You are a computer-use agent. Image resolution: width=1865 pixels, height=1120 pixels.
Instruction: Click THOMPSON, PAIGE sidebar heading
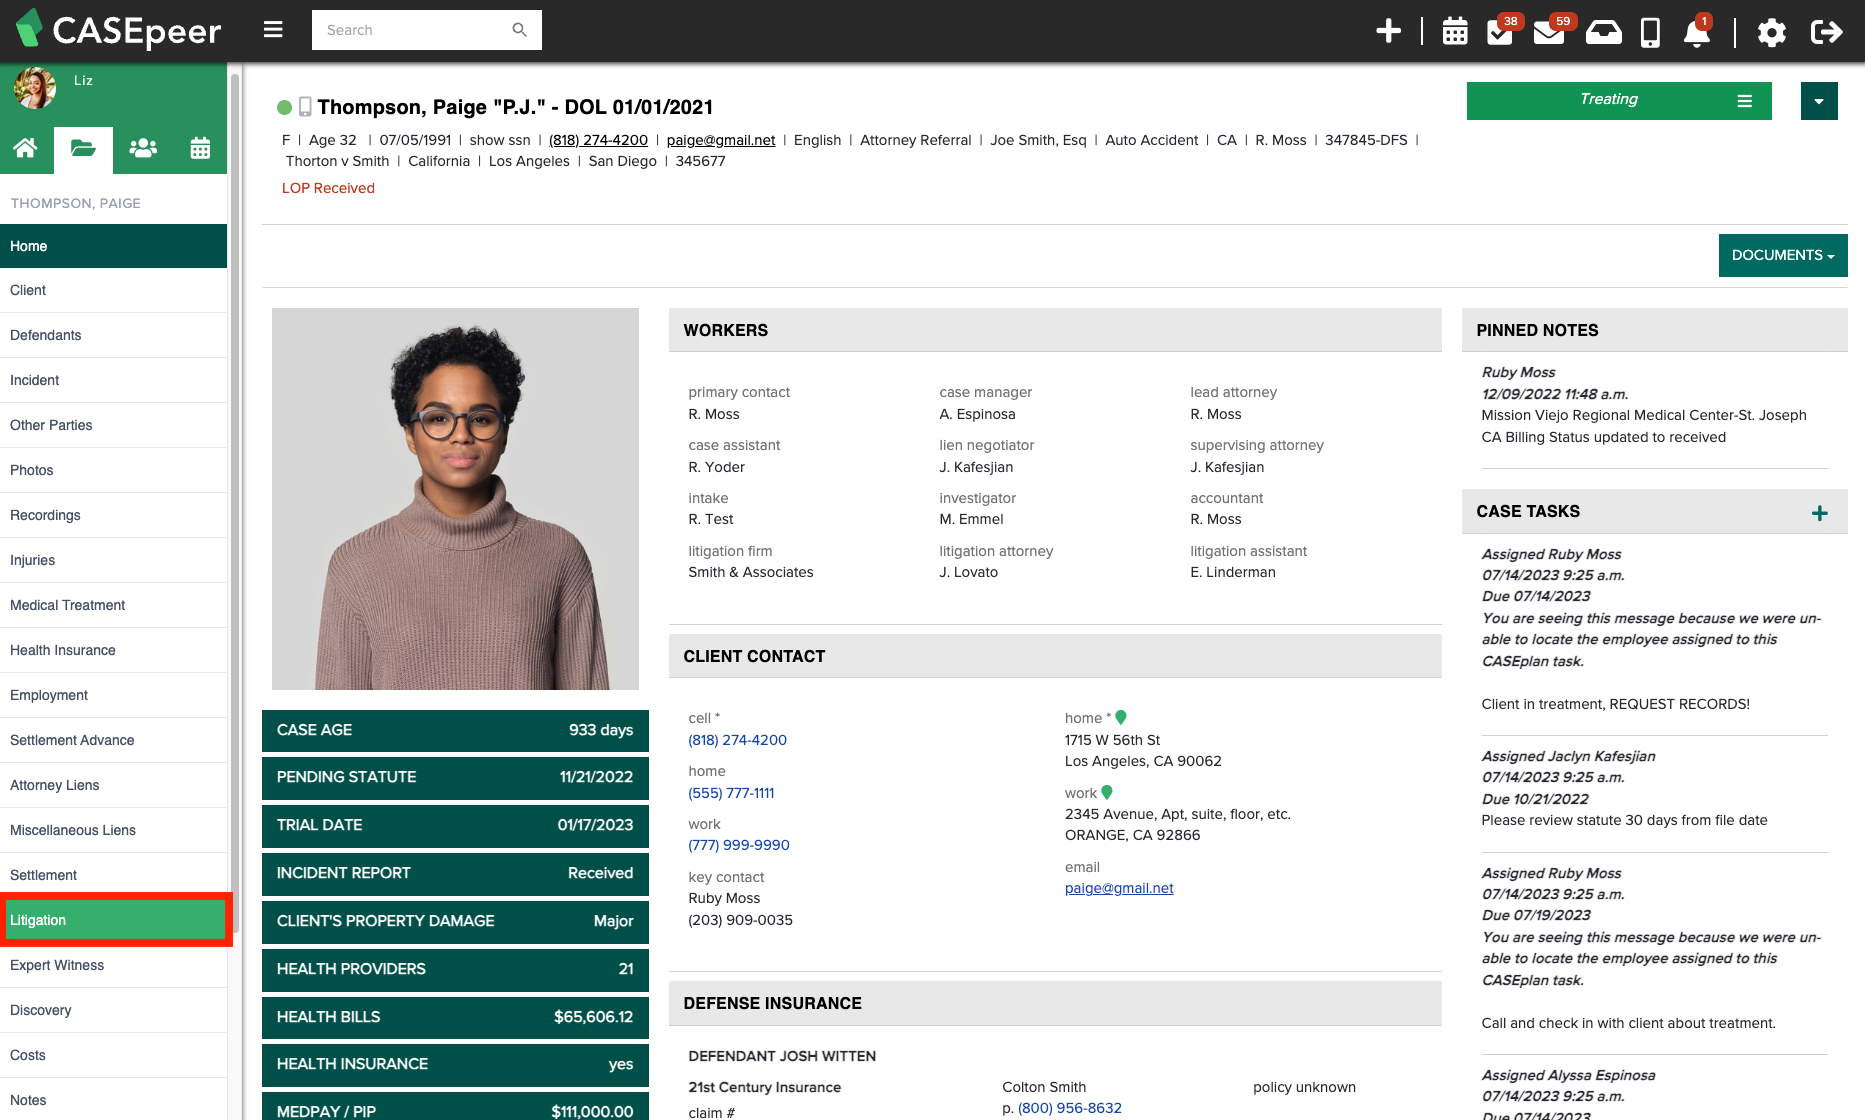point(75,203)
